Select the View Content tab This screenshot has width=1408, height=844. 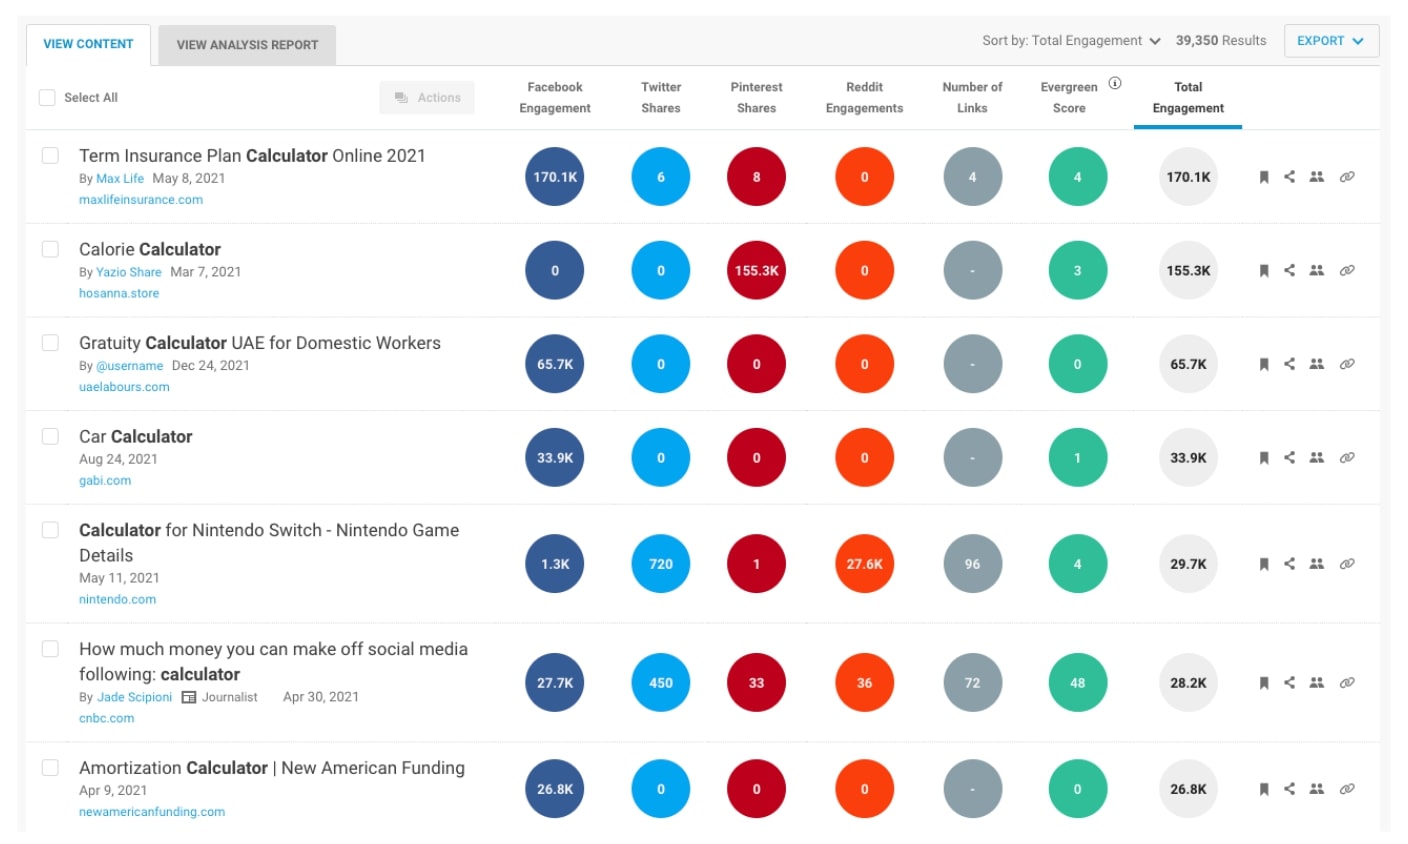88,45
